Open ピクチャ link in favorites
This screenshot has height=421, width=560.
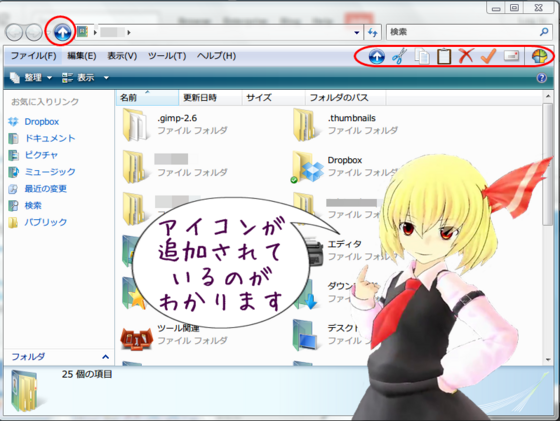tap(41, 155)
